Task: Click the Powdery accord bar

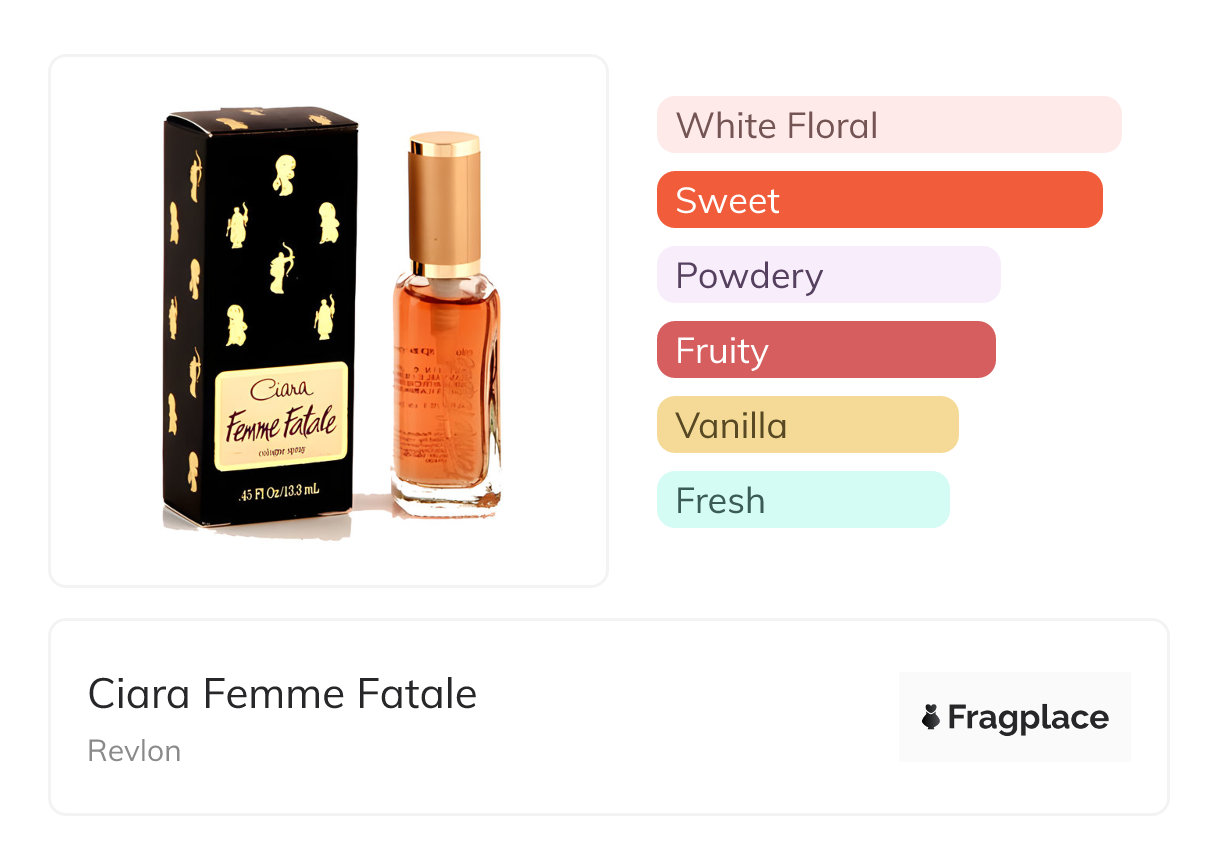Action: pyautogui.click(x=828, y=275)
